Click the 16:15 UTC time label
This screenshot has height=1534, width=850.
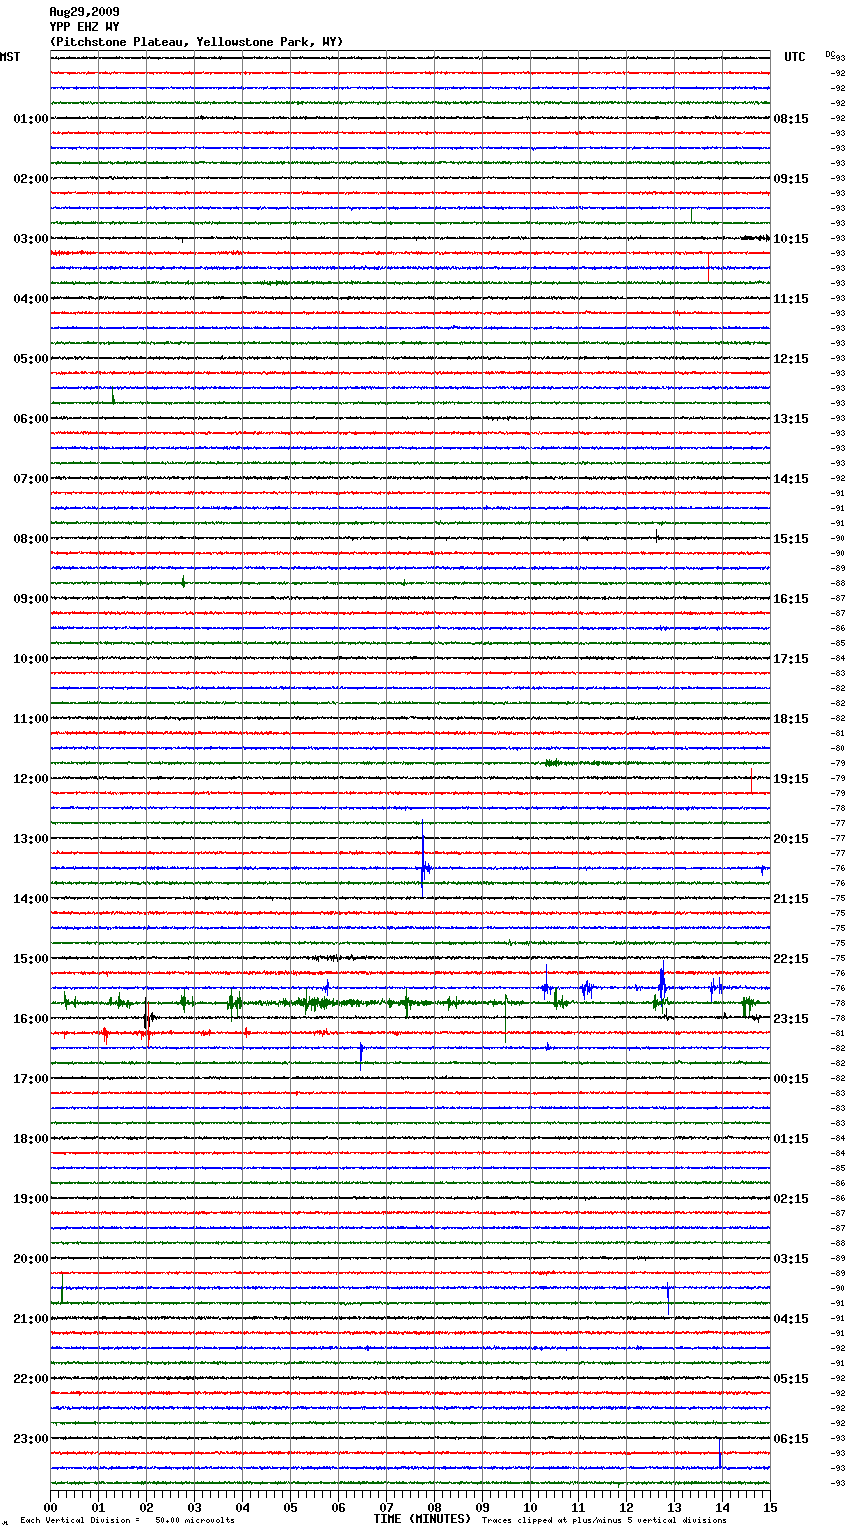click(x=791, y=599)
